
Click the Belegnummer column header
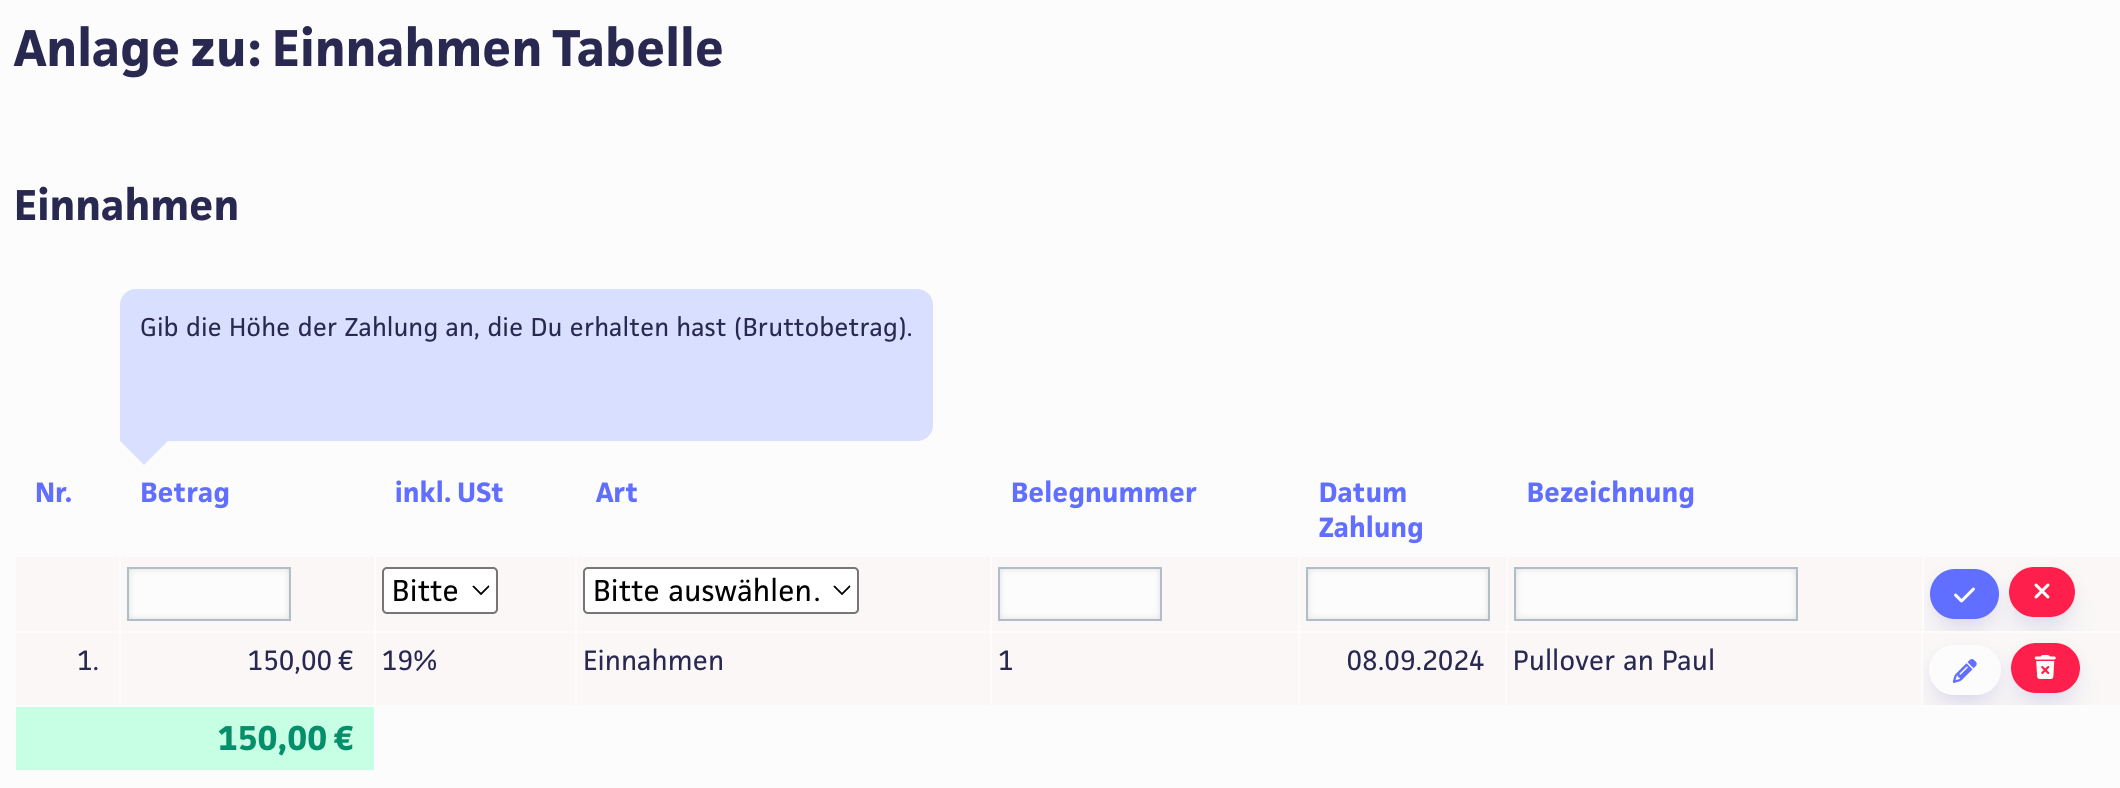(x=1103, y=493)
